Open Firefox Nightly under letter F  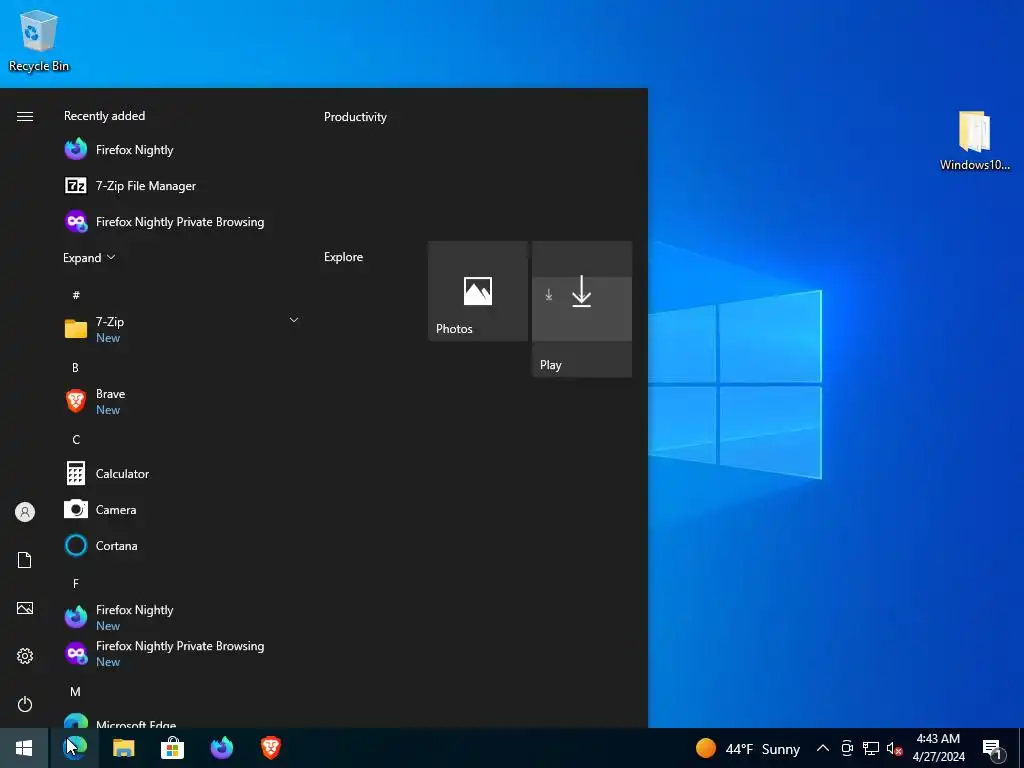coord(182,617)
